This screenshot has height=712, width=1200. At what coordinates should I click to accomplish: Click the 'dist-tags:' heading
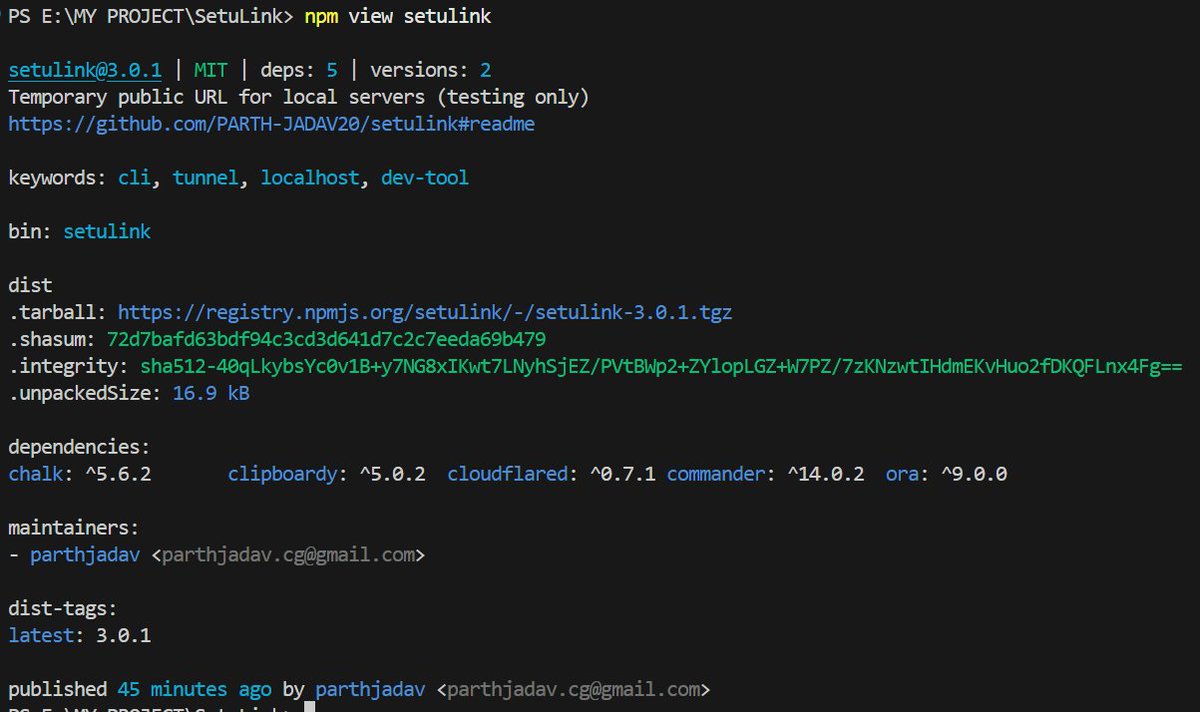coord(63,608)
